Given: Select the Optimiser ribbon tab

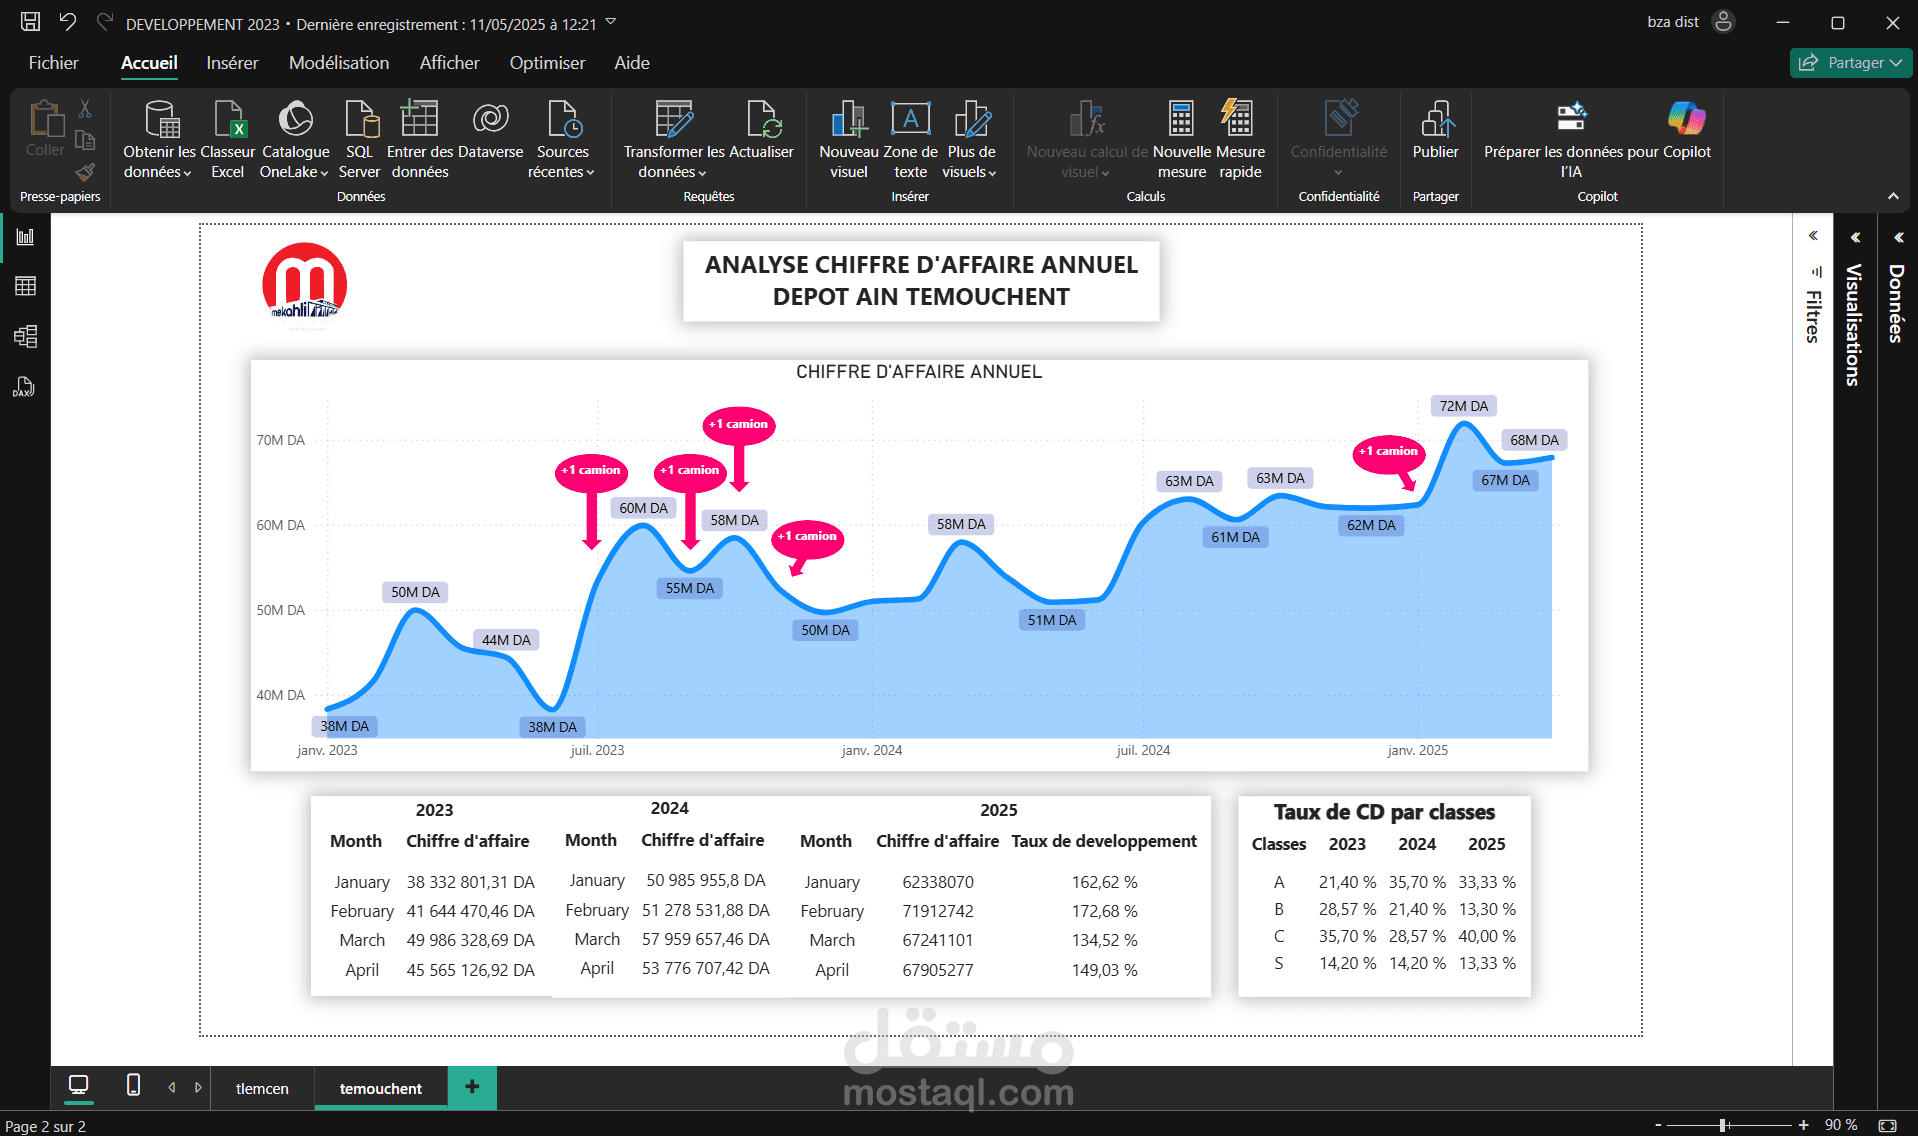Looking at the screenshot, I should point(547,63).
